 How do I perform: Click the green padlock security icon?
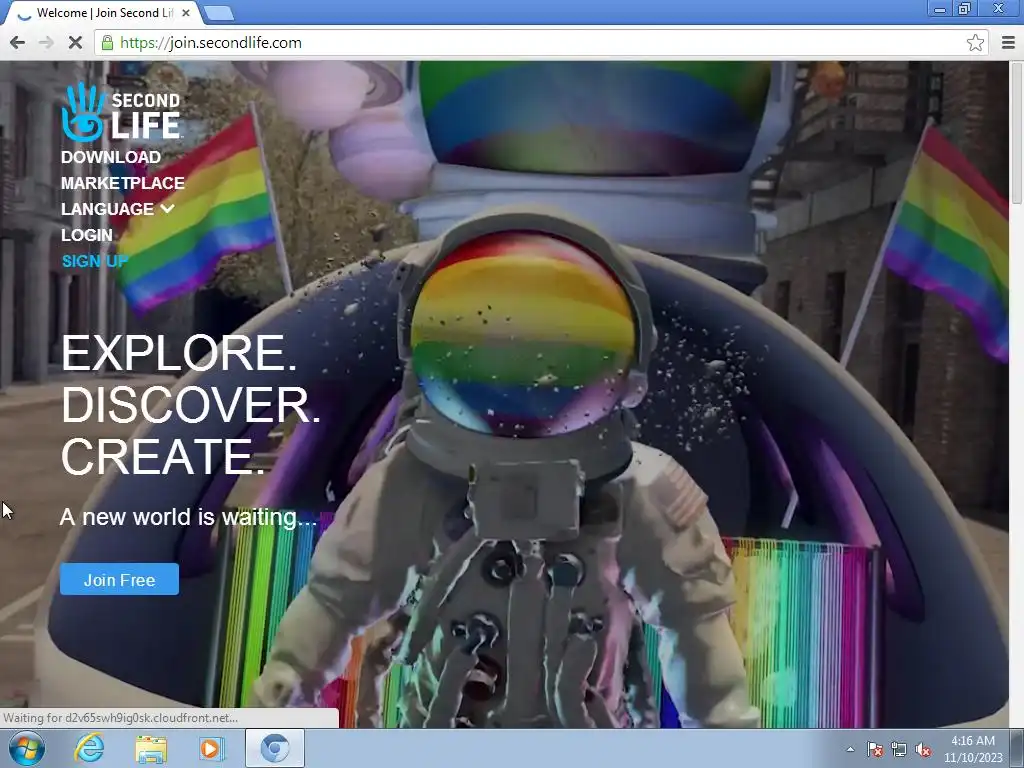pos(107,43)
